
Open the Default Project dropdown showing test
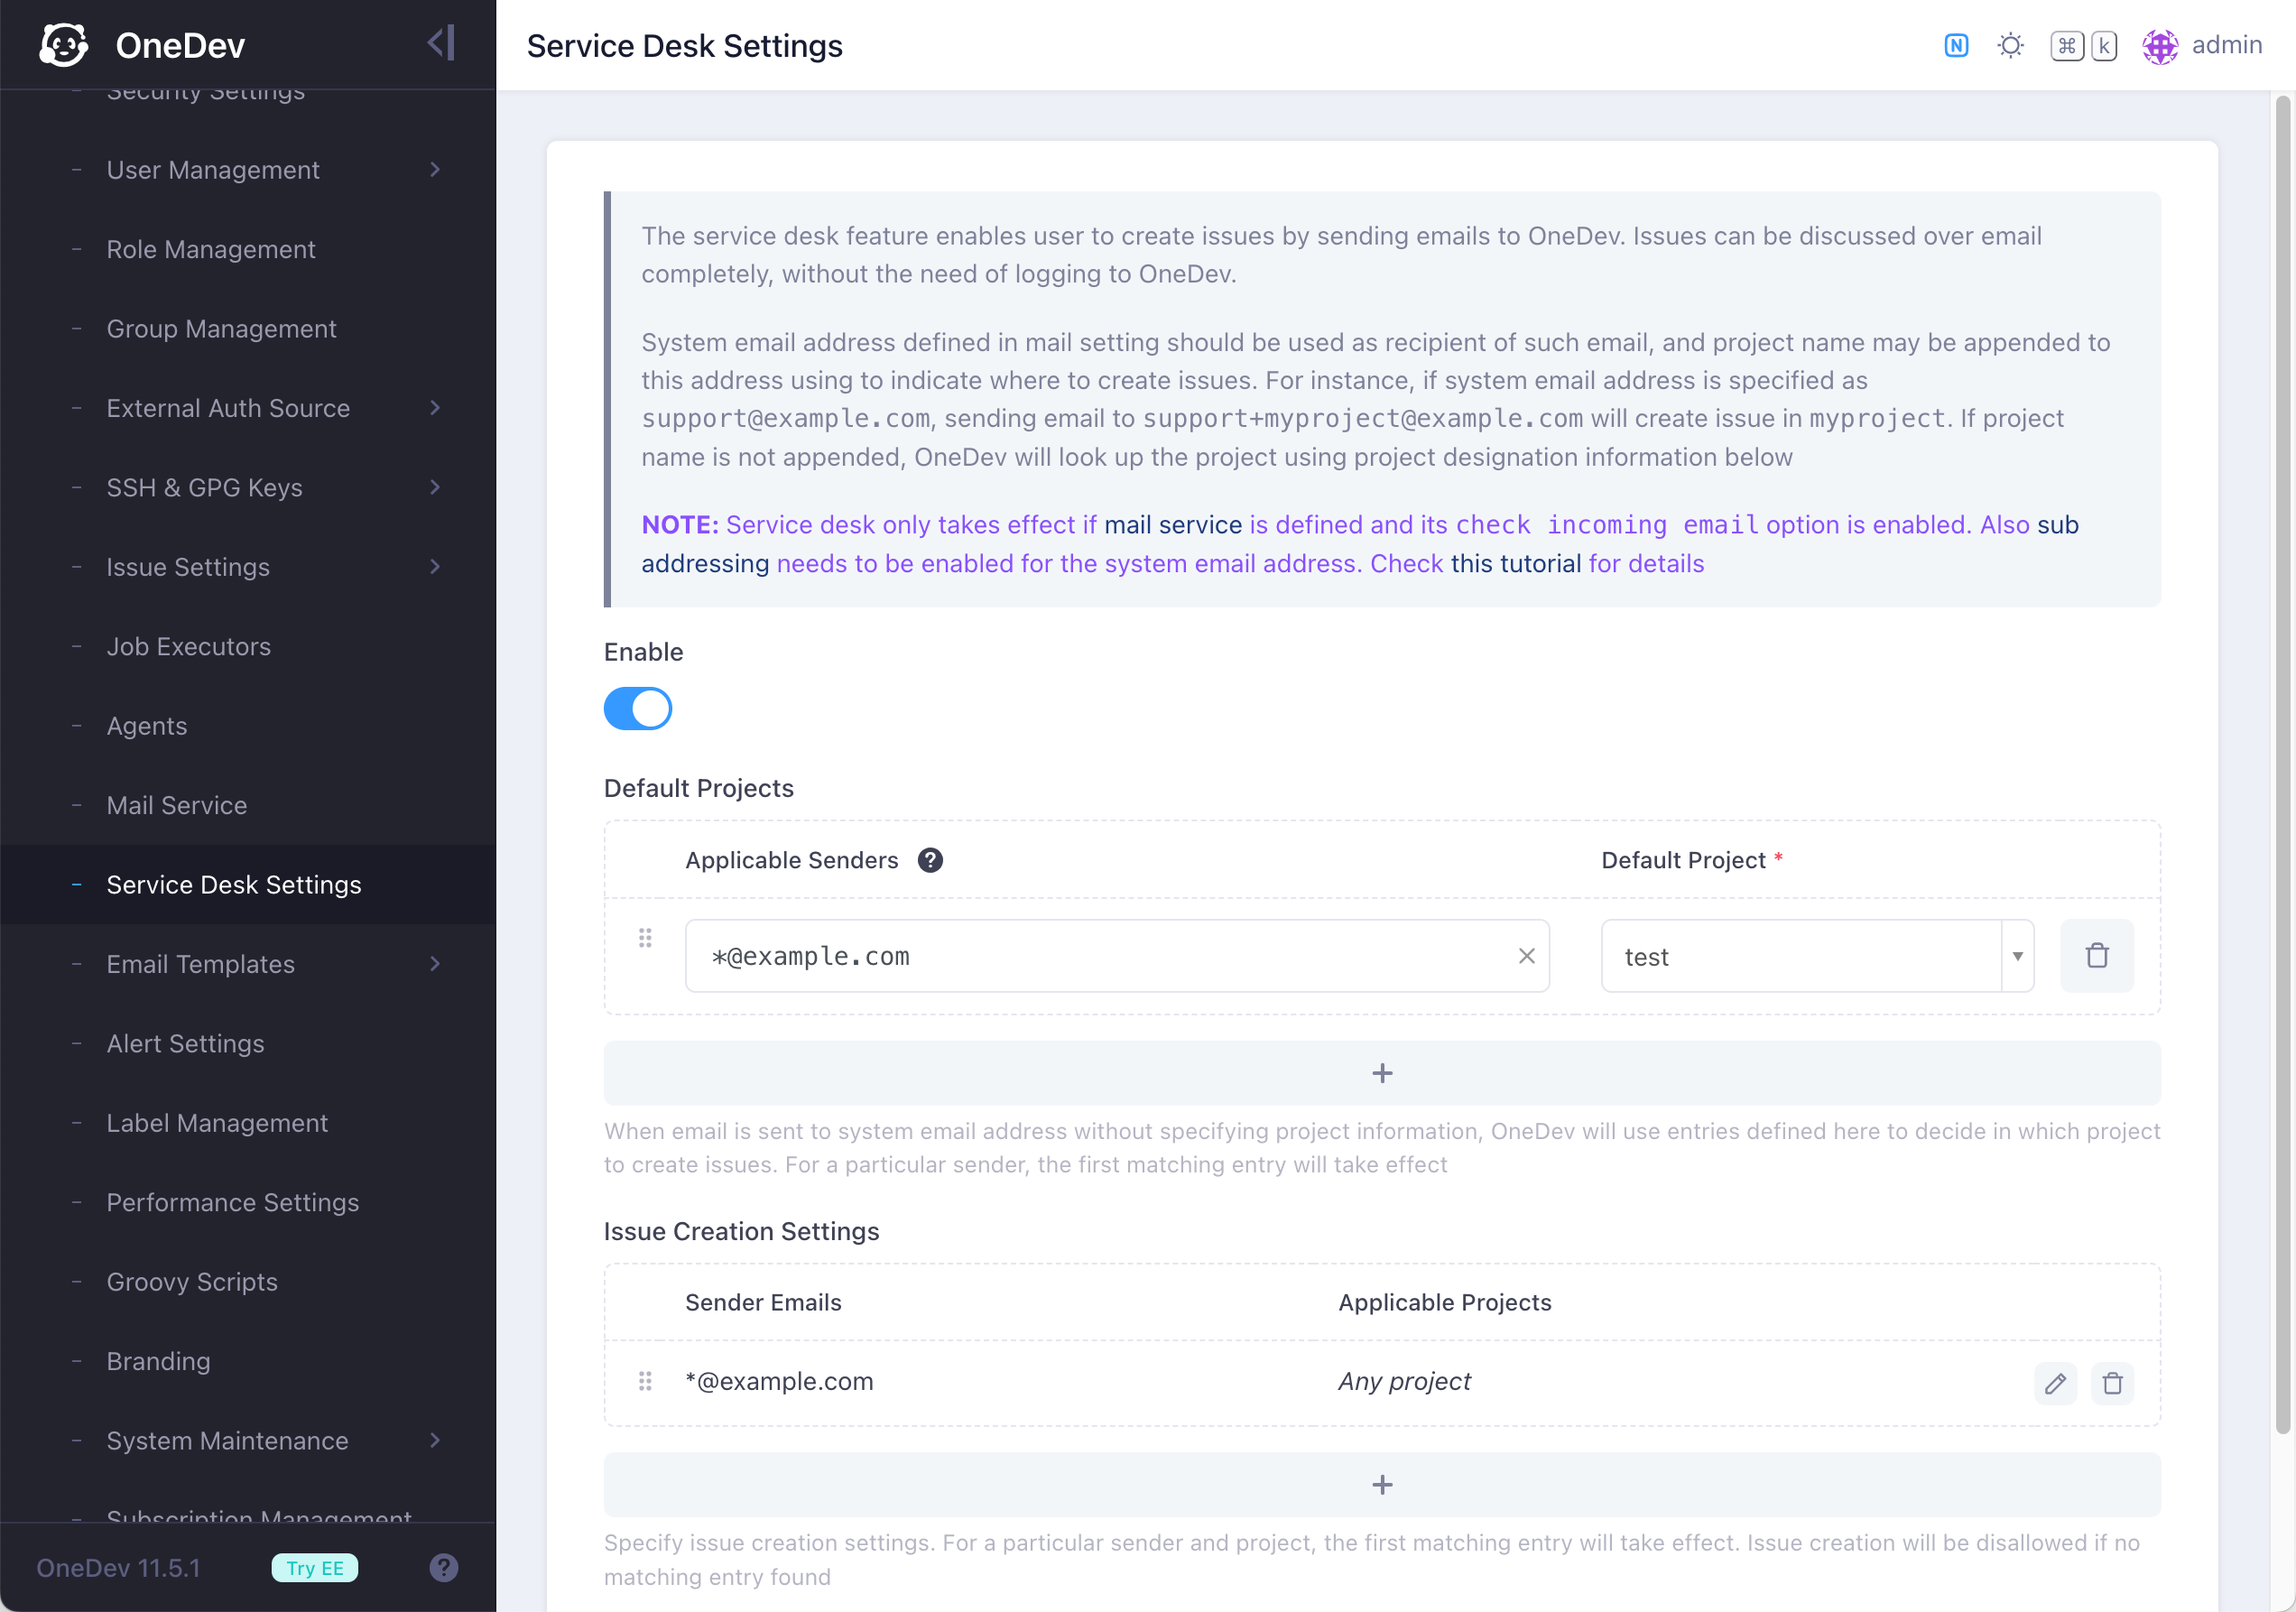pyautogui.click(x=1816, y=956)
